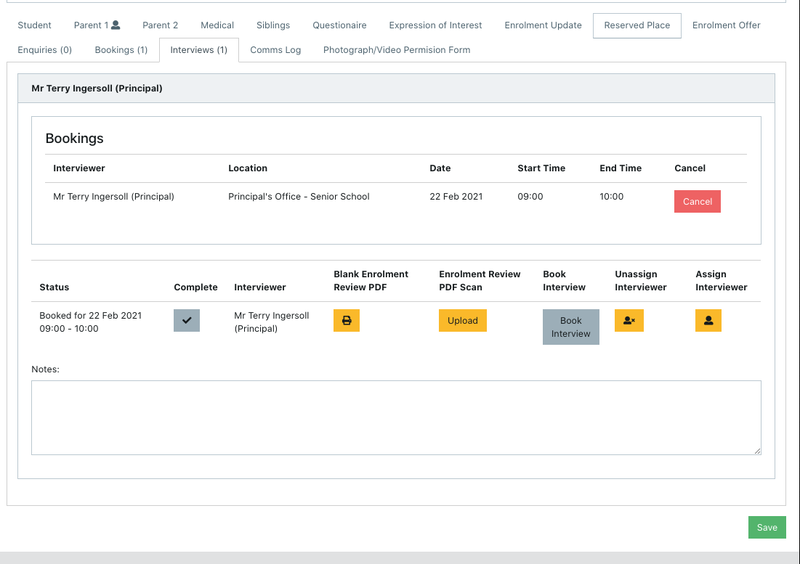This screenshot has height=564, width=800.
Task: Switch to Expression of Interest tab
Action: [435, 25]
